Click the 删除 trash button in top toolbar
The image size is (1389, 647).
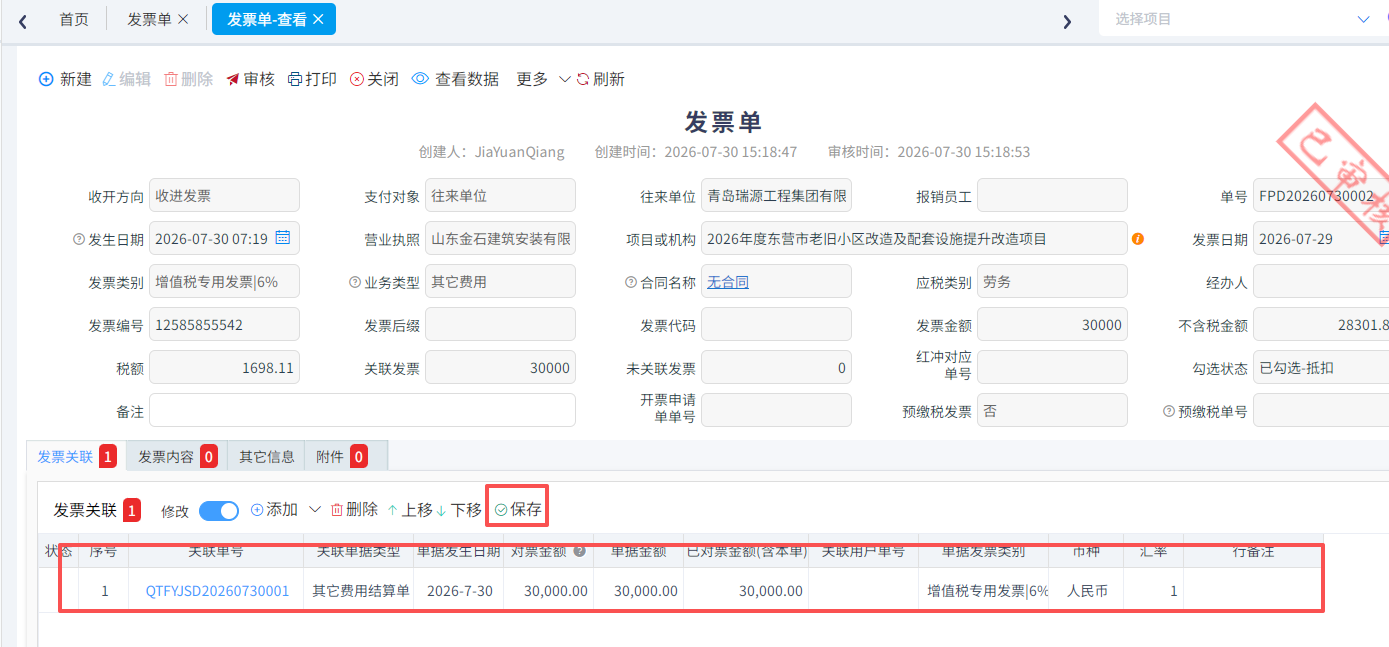tap(188, 79)
